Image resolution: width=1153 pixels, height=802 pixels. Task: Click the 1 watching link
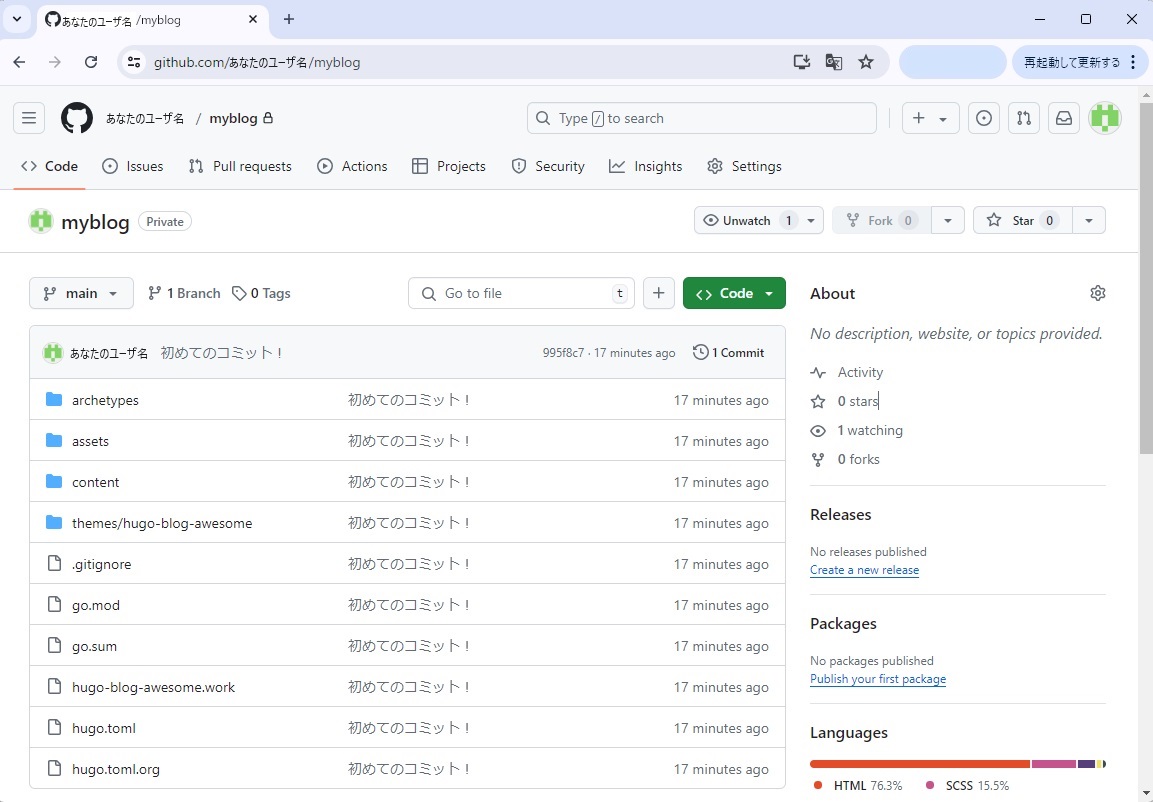(857, 431)
